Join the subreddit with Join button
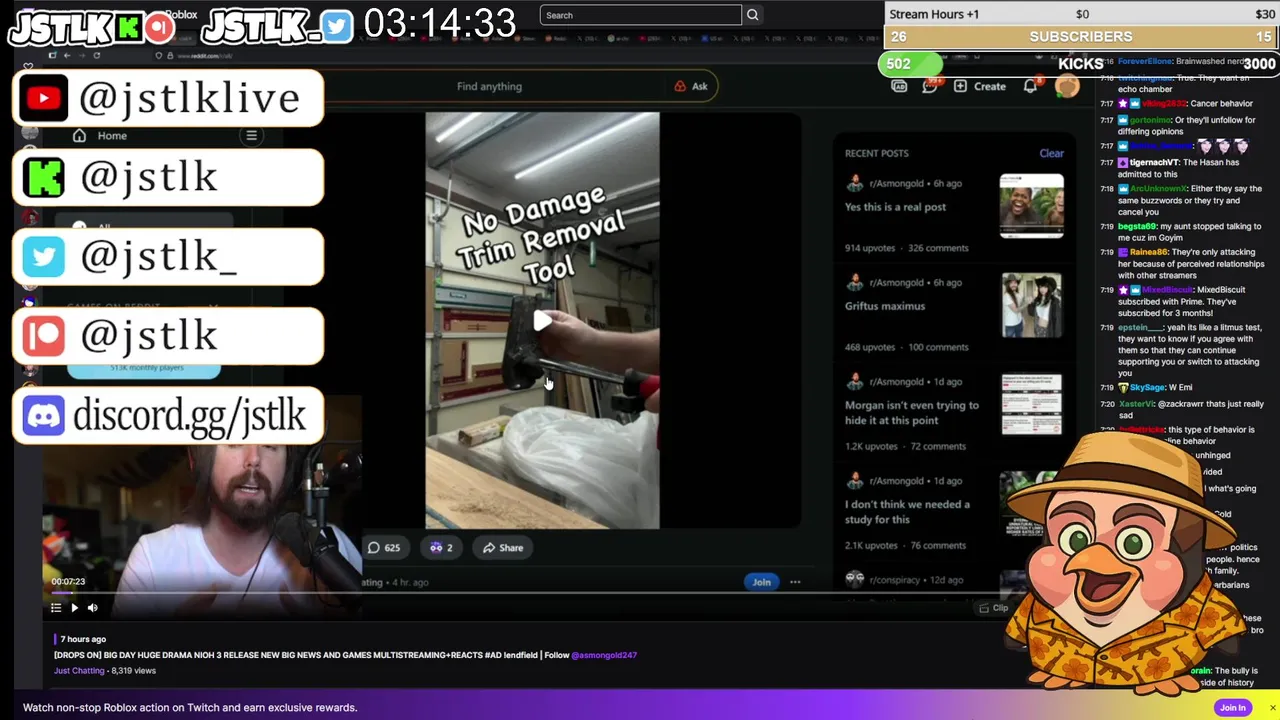This screenshot has height=720, width=1280. point(761,582)
